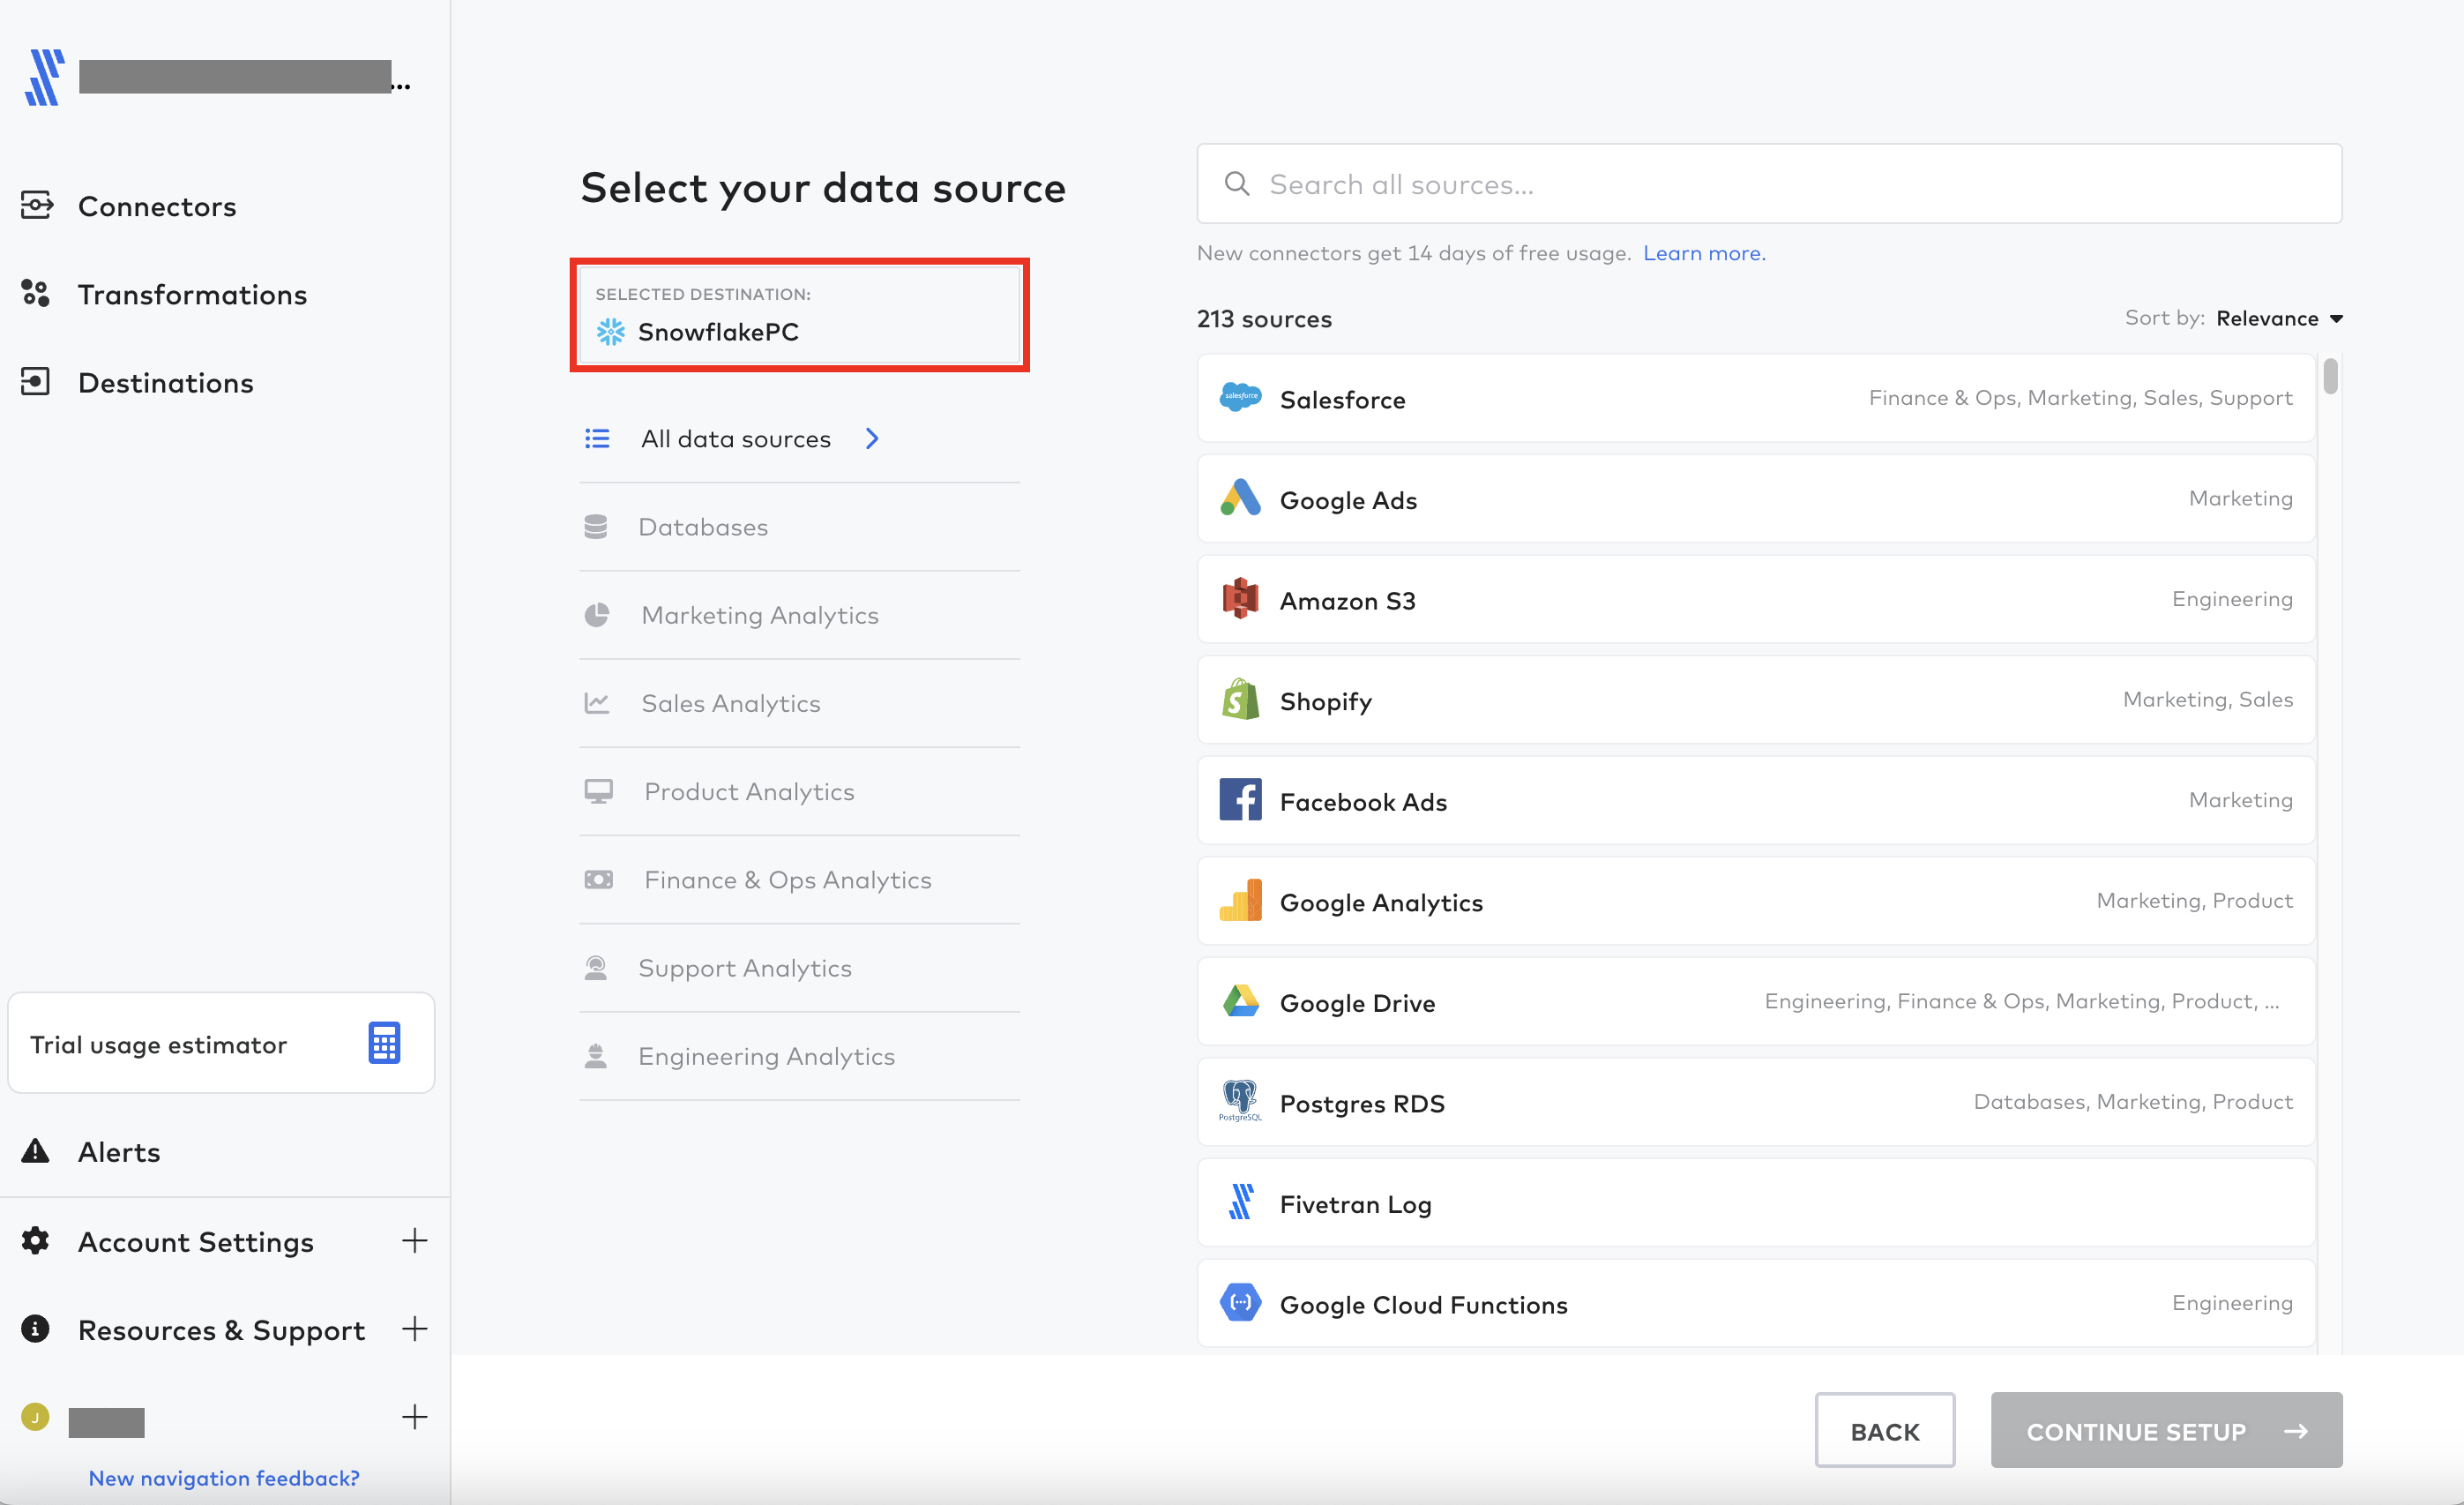Click the Sales Analytics line chart icon
The width and height of the screenshot is (2464, 1505).
click(x=597, y=703)
